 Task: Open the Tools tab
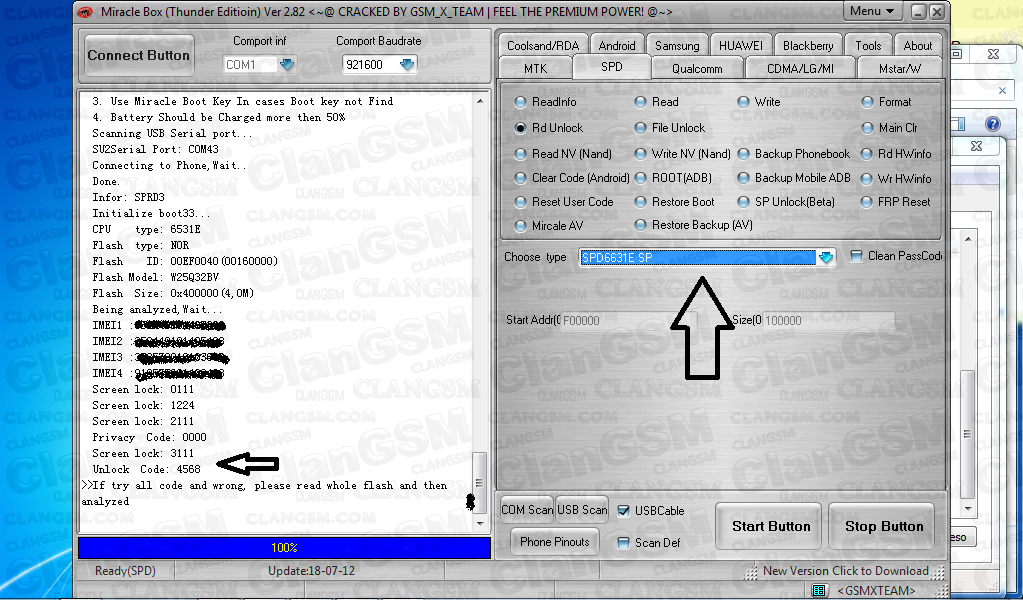[868, 46]
